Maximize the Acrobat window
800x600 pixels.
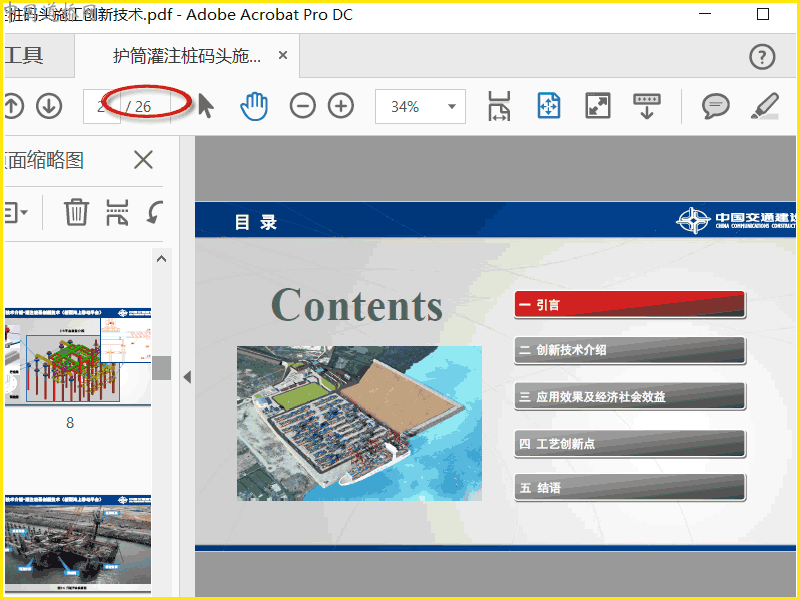[x=763, y=14]
